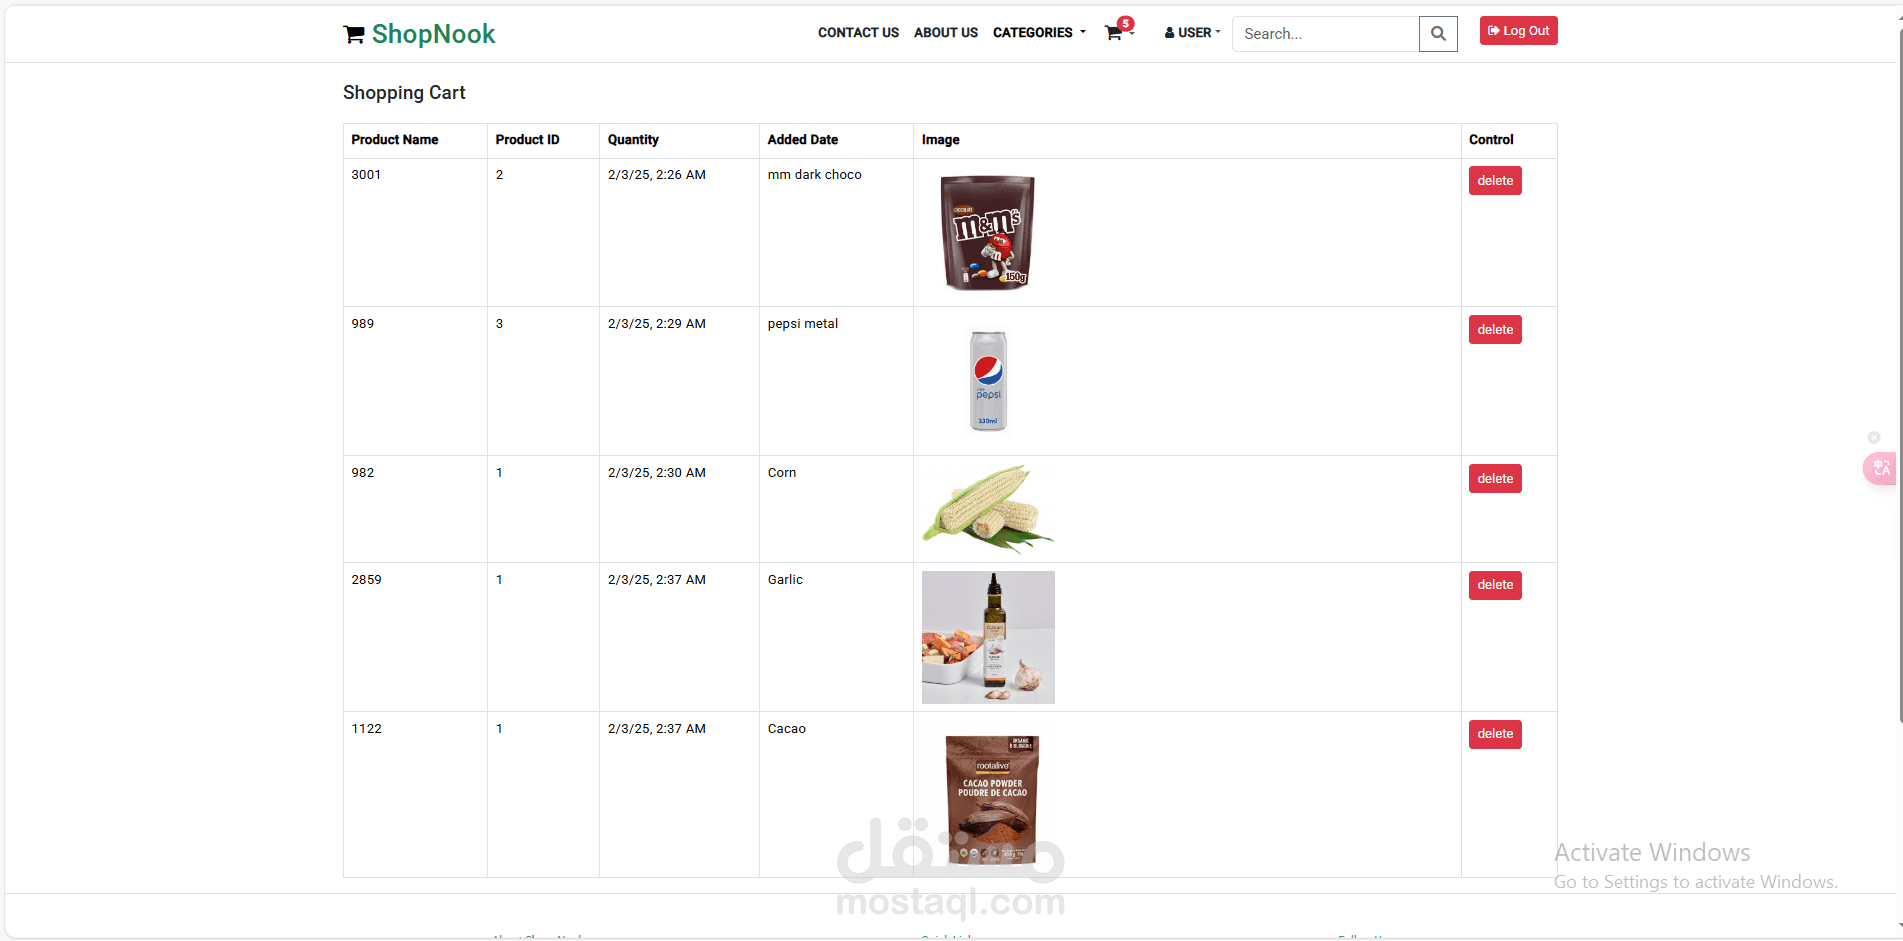Delete the Cacao item
1903x941 pixels.
point(1495,734)
